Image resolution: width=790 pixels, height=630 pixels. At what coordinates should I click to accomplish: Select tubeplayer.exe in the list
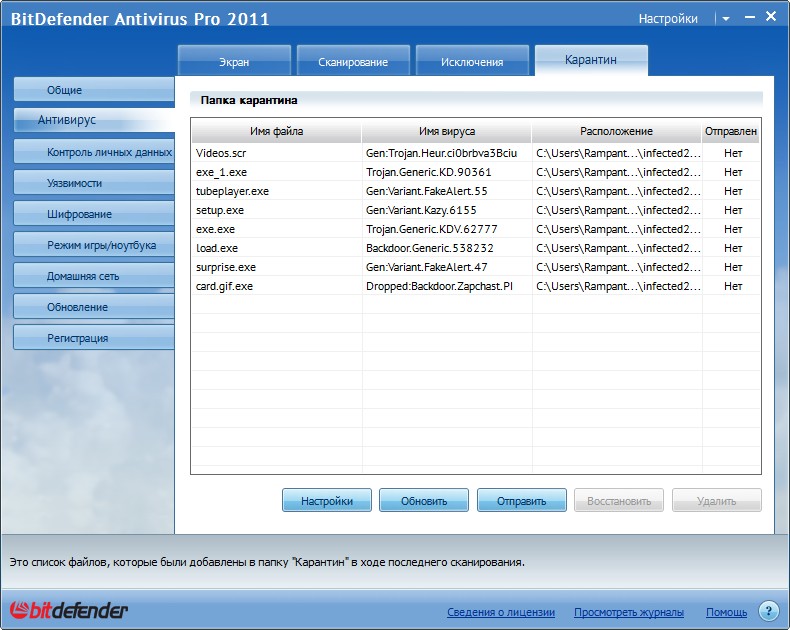point(476,191)
